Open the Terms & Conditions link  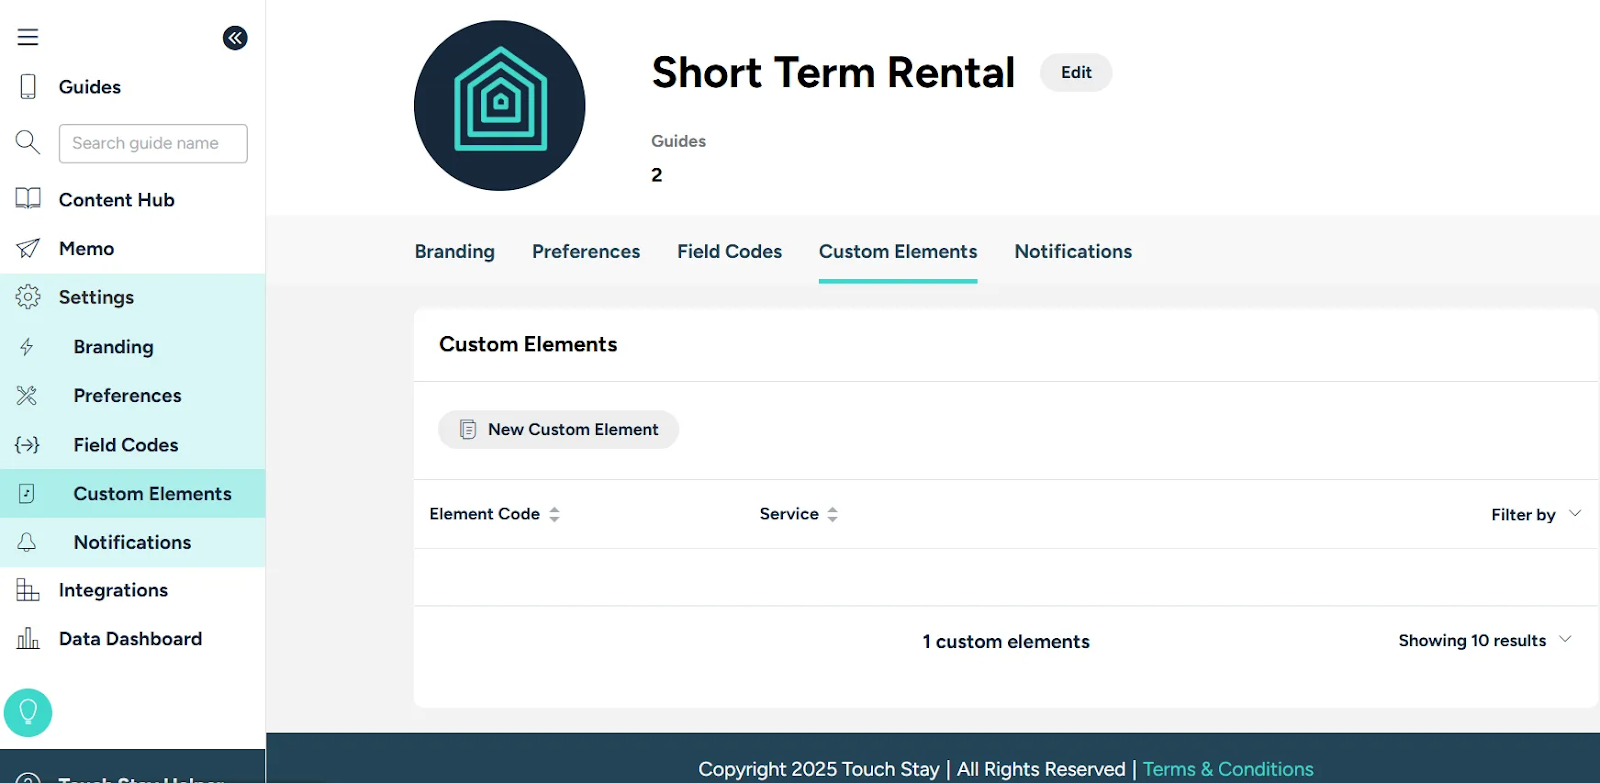(1228, 769)
